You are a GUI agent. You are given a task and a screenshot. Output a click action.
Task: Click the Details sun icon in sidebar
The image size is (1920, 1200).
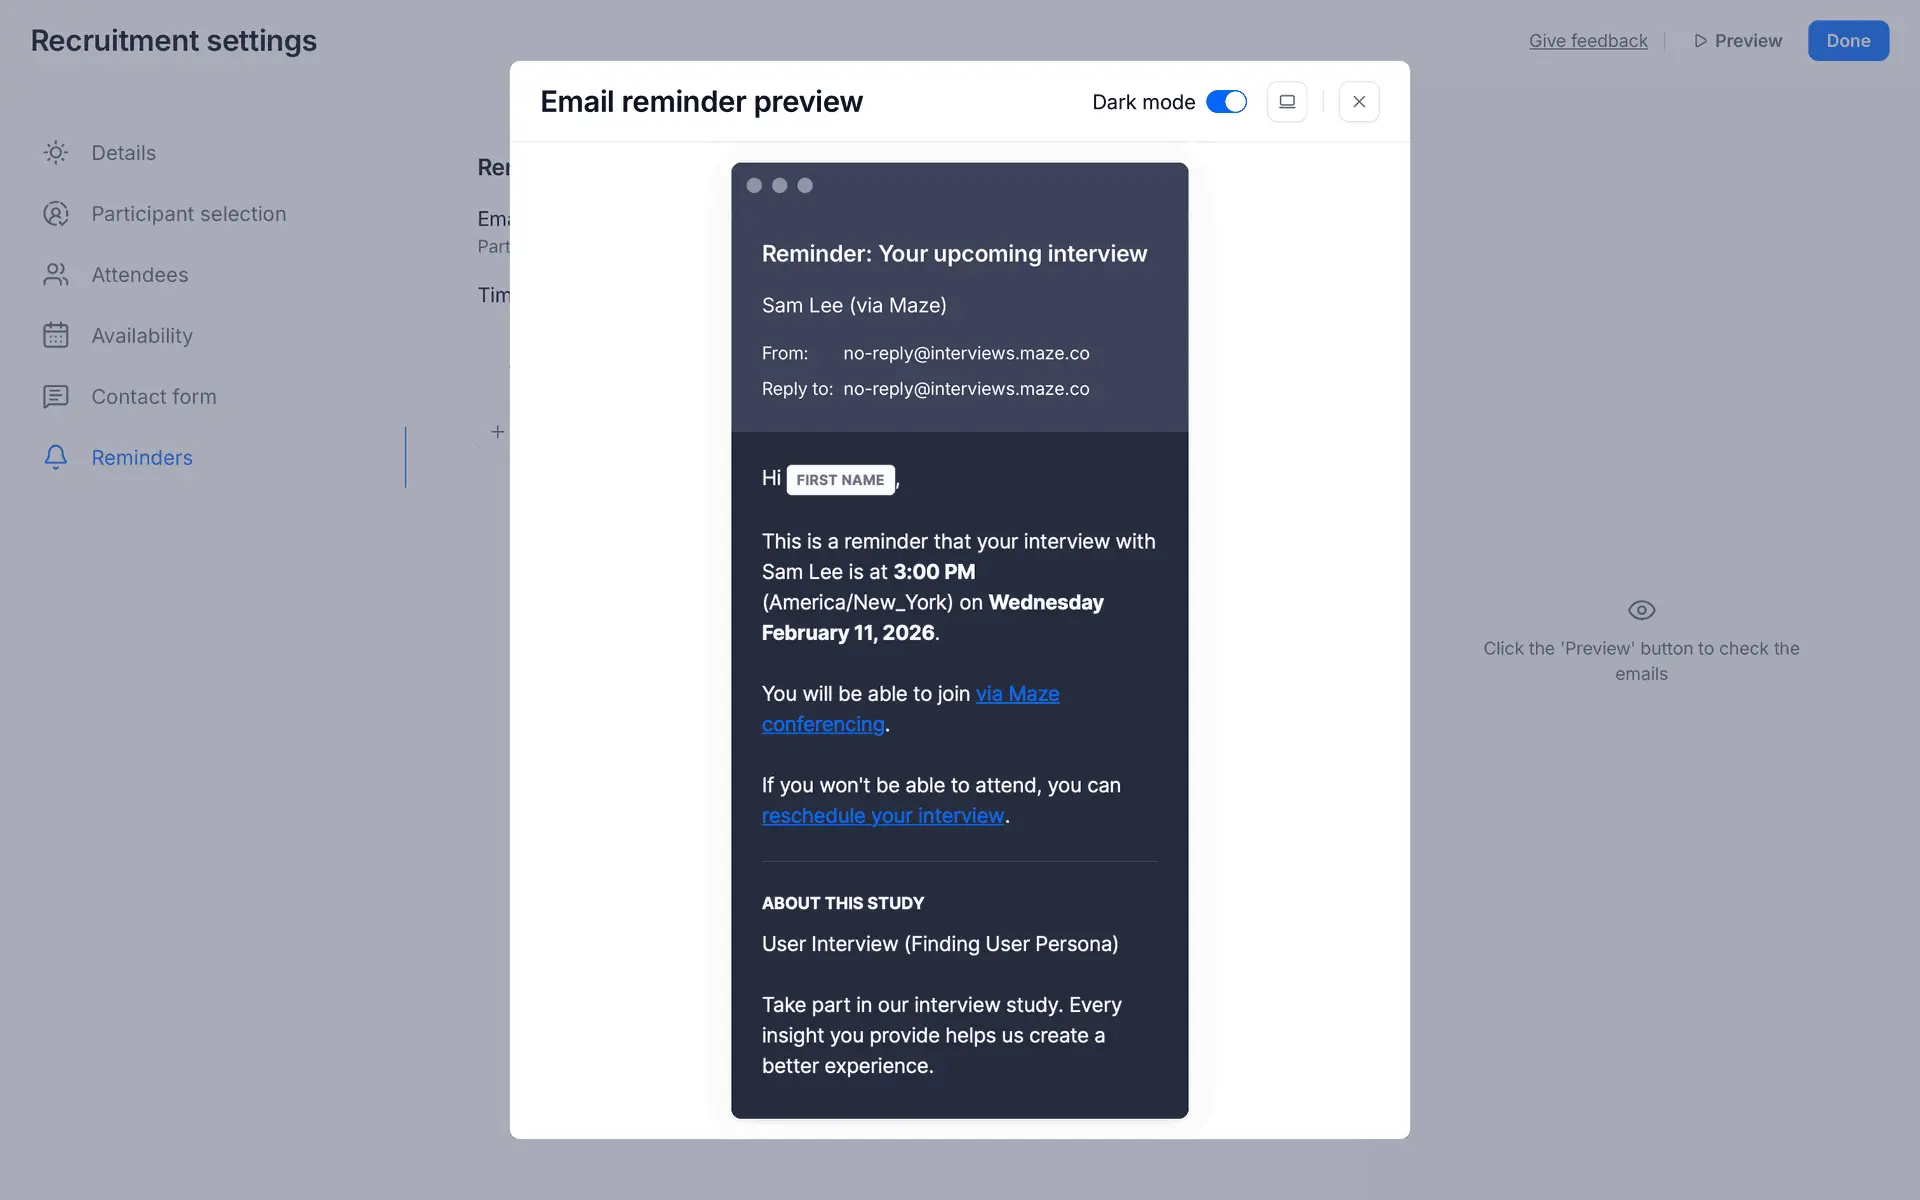56,153
